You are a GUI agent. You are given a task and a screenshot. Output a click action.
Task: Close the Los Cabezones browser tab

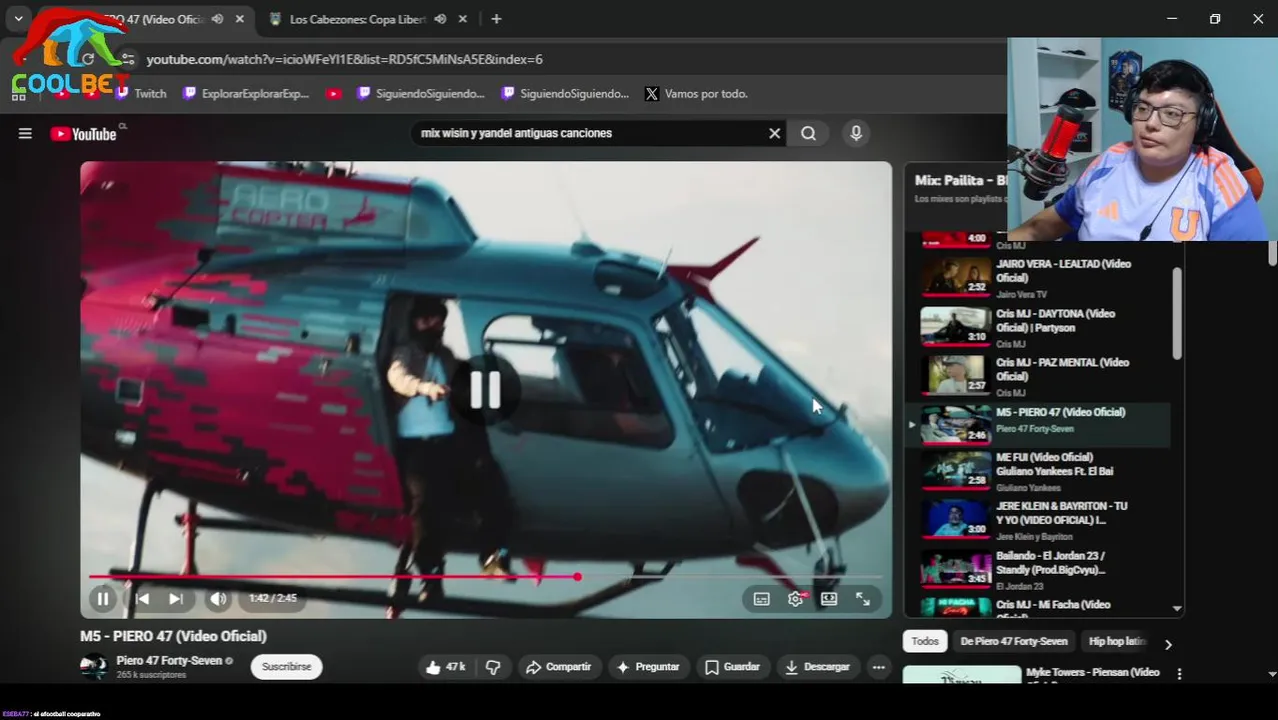pyautogui.click(x=462, y=19)
